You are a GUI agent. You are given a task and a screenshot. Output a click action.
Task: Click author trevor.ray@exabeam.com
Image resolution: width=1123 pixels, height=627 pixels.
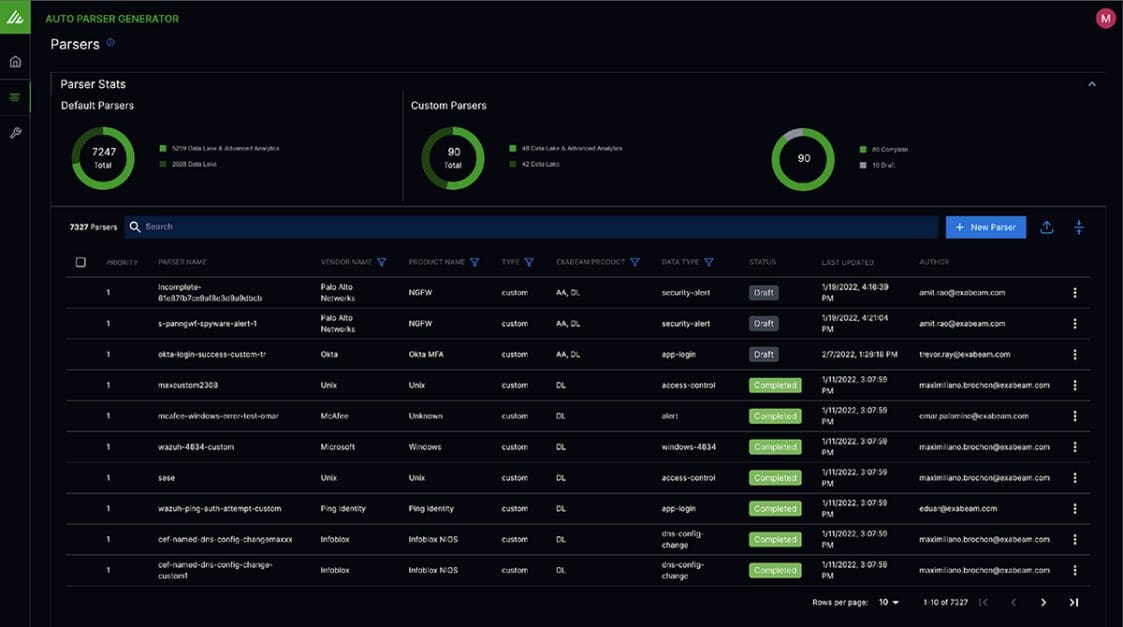(x=964, y=355)
